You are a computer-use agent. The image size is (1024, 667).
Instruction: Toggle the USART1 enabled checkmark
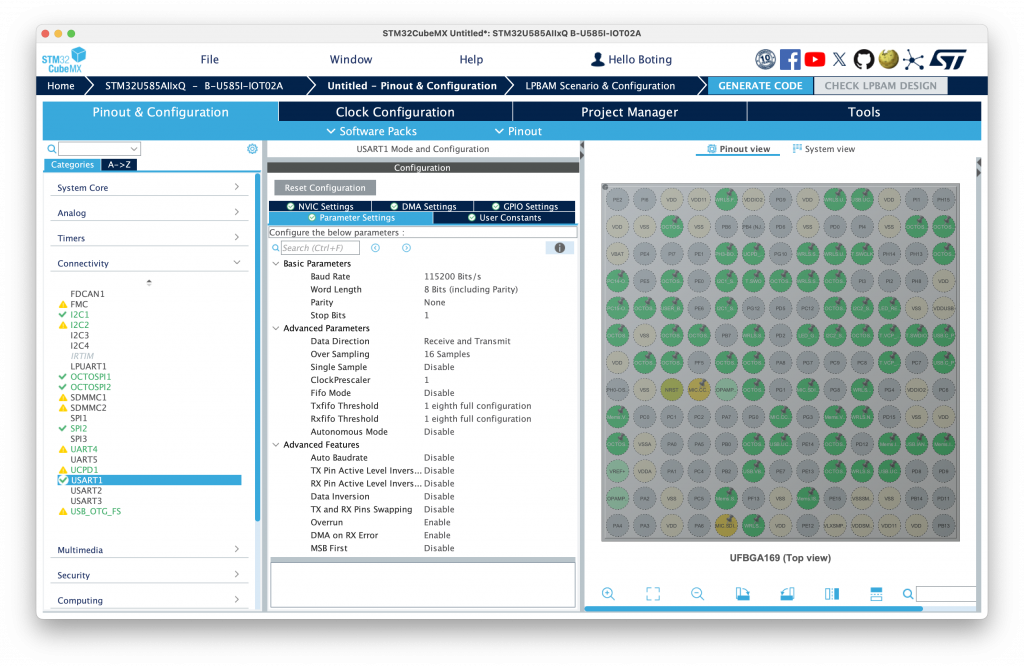point(63,480)
